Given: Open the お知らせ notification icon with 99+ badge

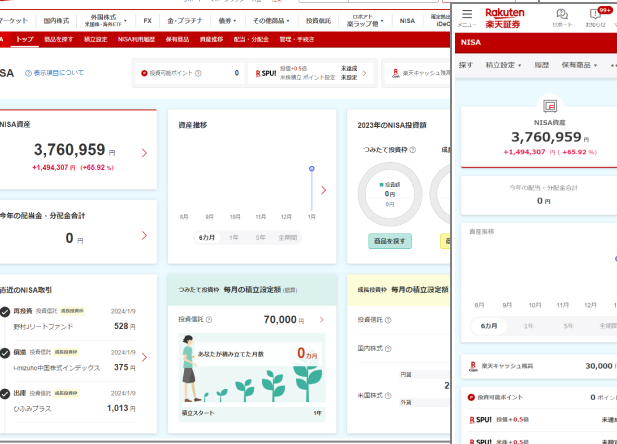Looking at the screenshot, I should [596, 18].
